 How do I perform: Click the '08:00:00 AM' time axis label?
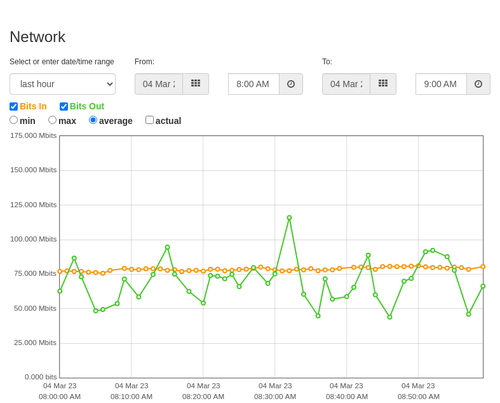point(60,397)
